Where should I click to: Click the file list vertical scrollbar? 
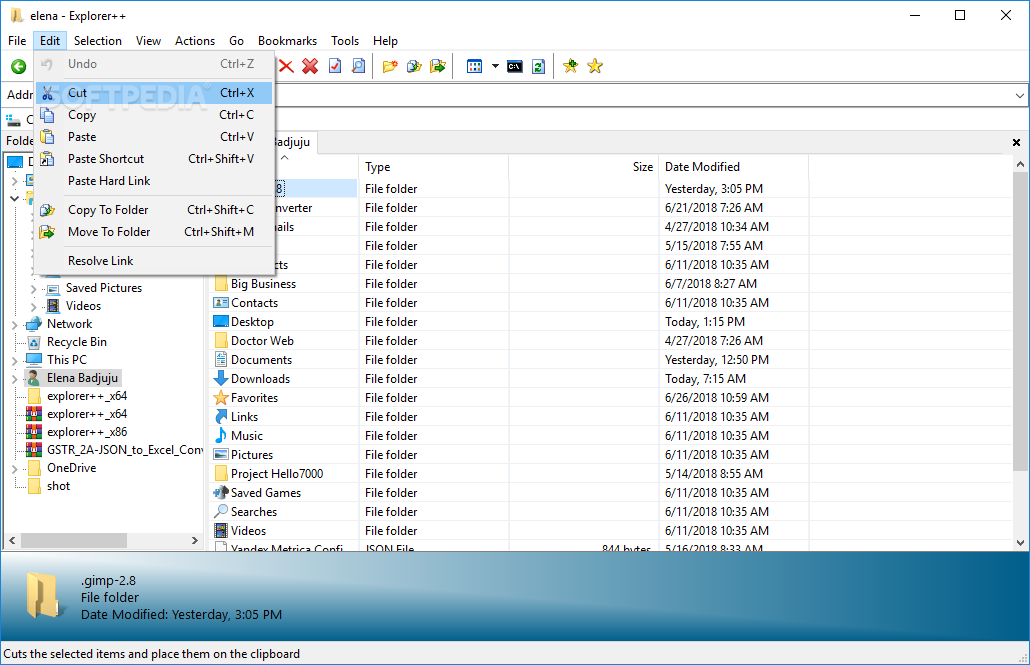click(1019, 321)
